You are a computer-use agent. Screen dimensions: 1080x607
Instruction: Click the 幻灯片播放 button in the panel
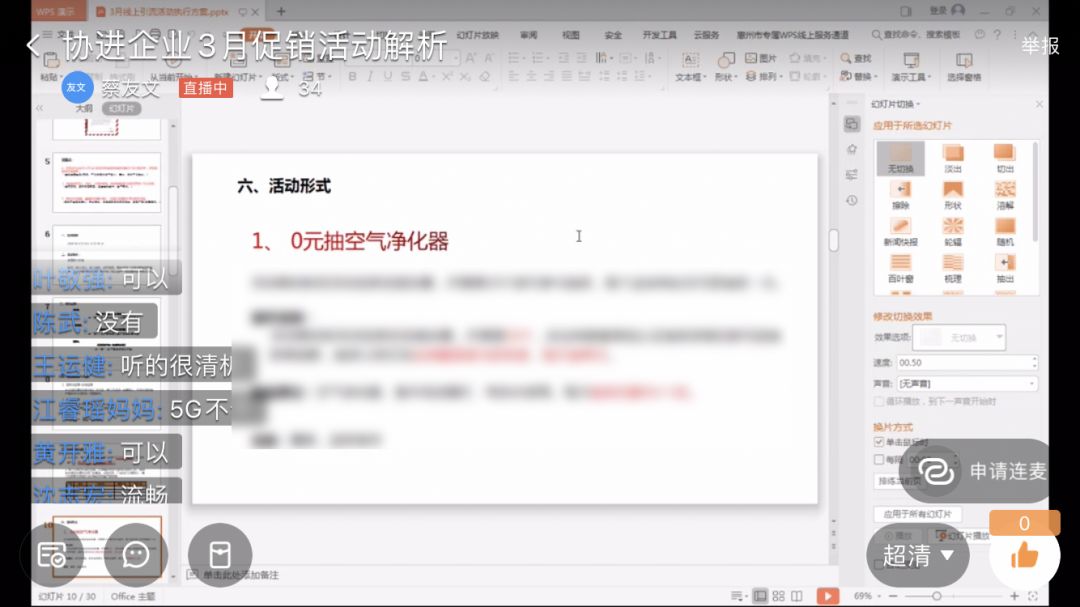[x=963, y=535]
